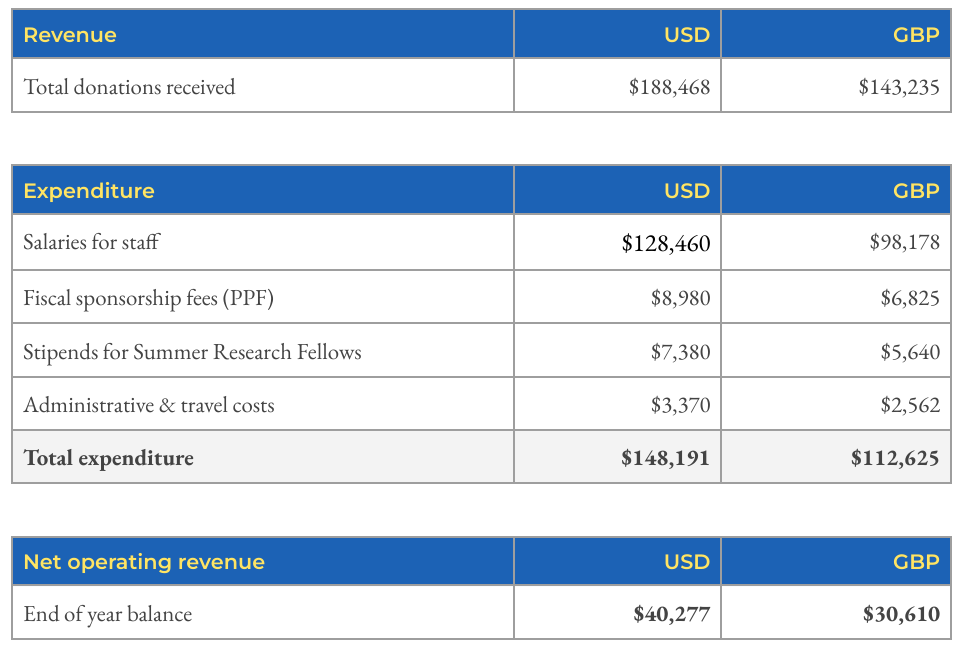This screenshot has height=652, width=961.
Task: Click the $98,178 salaries GBP cell
Action: click(x=905, y=242)
